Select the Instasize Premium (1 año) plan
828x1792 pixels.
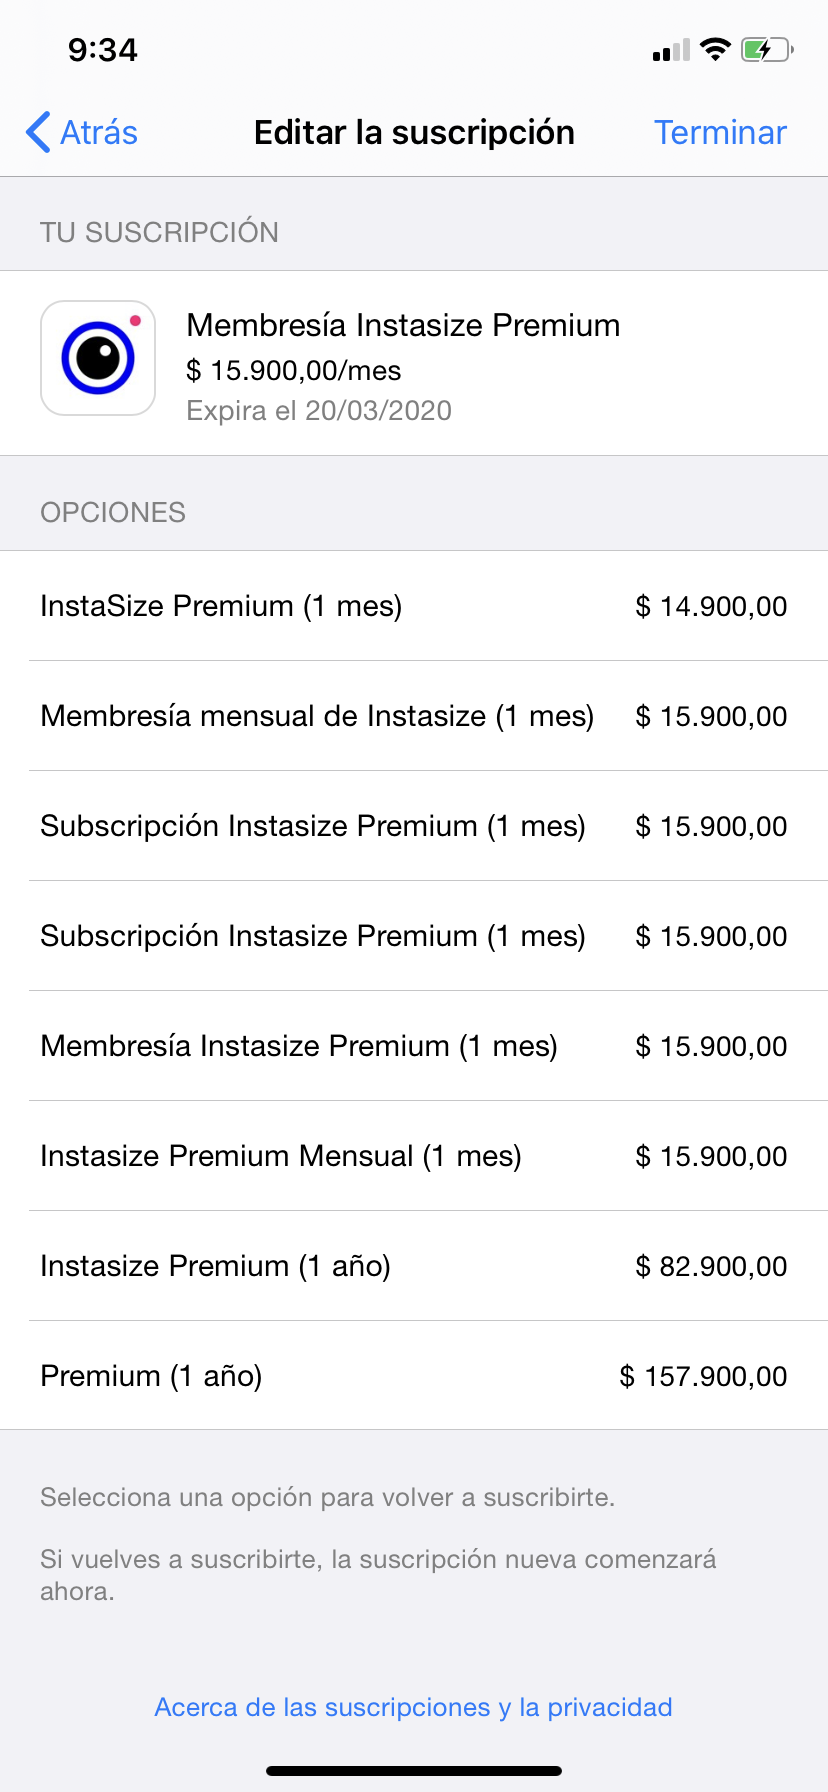tap(215, 1266)
